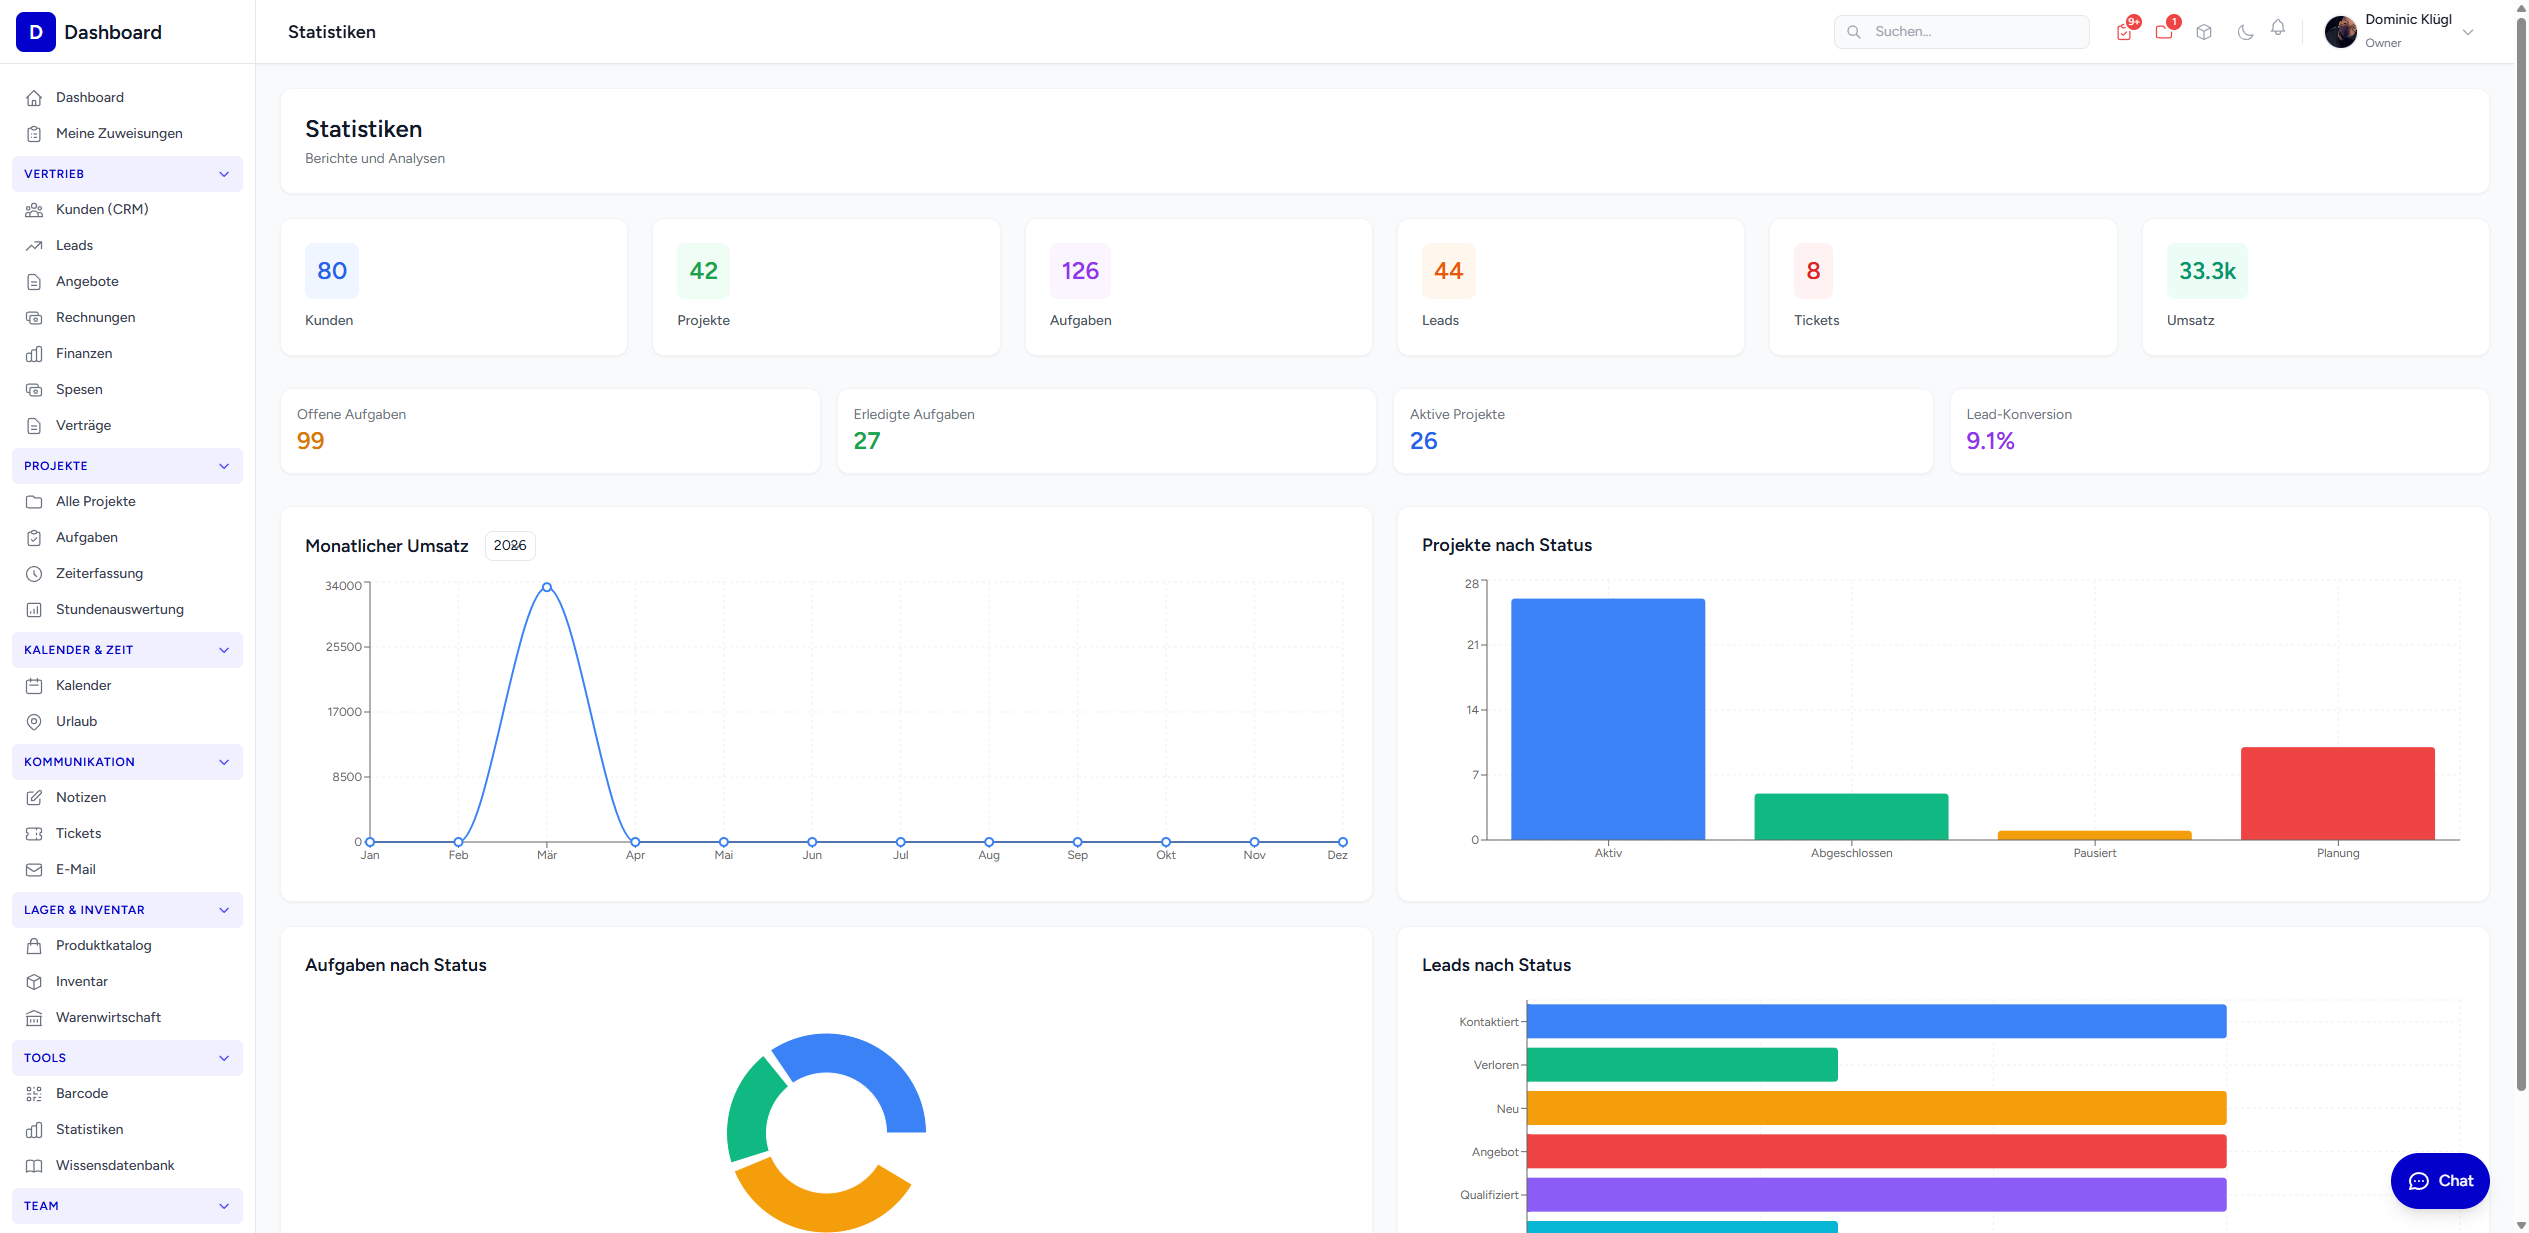
Task: Click the Barcode icon in the sidebar
Action: [x=34, y=1094]
